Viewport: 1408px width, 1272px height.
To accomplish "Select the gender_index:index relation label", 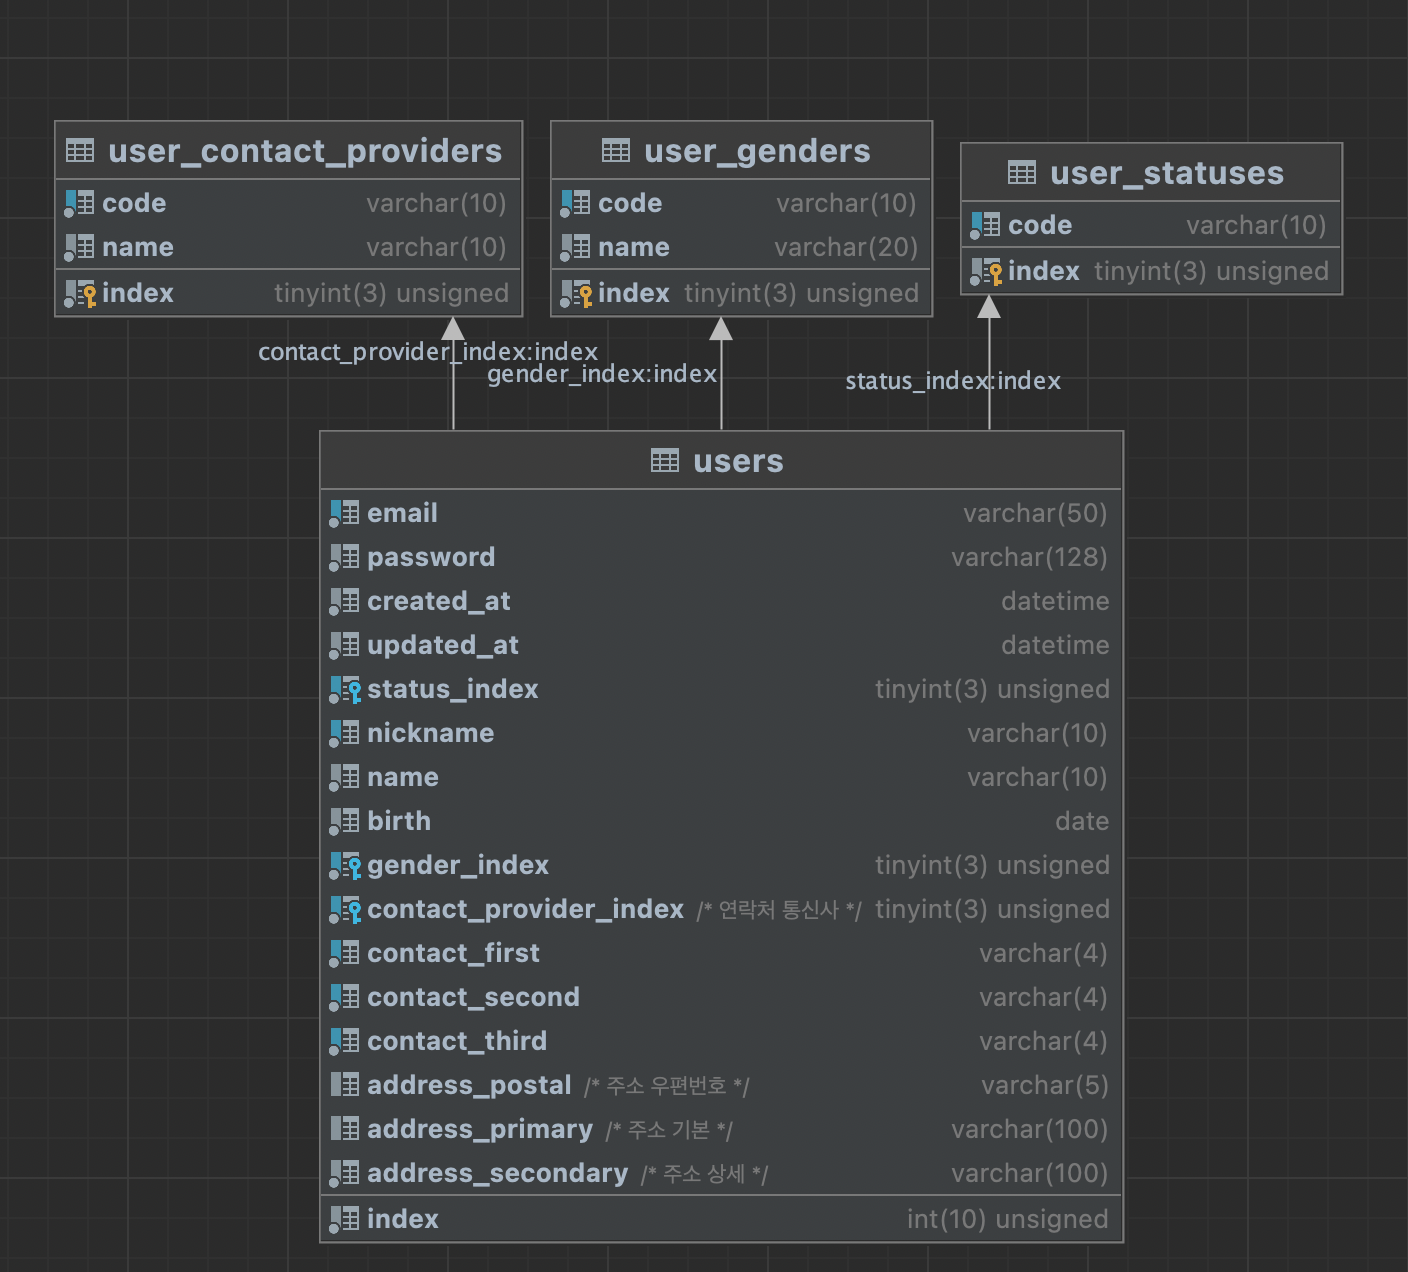I will click(602, 374).
